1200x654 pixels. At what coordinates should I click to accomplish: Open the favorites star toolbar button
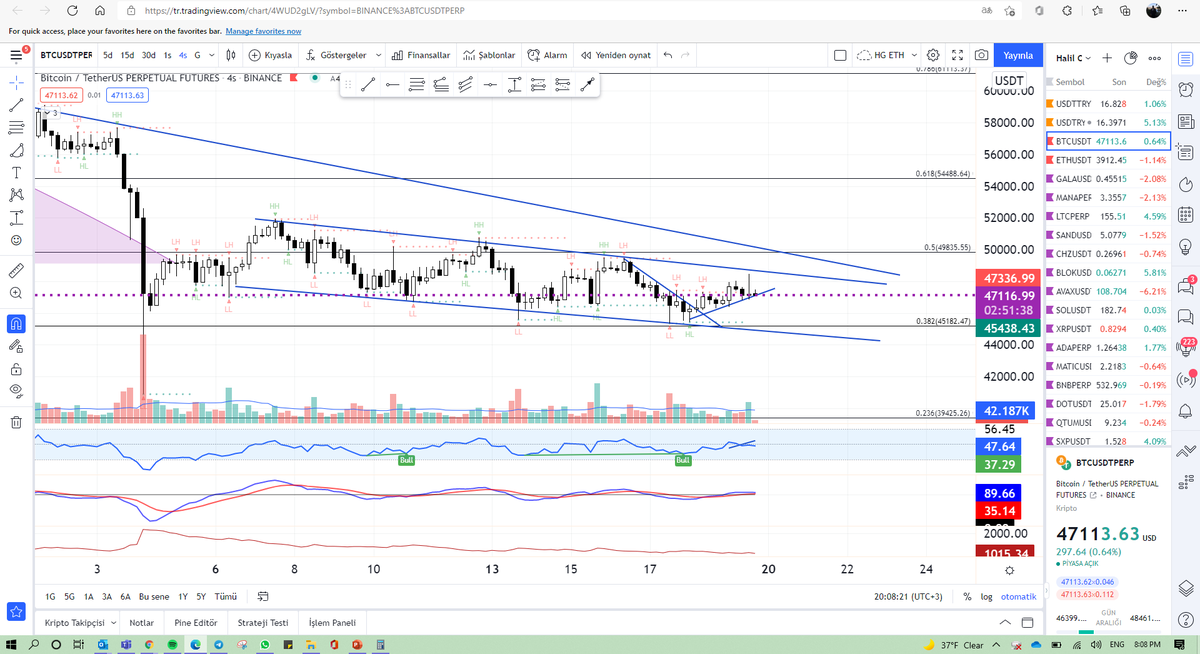point(16,611)
